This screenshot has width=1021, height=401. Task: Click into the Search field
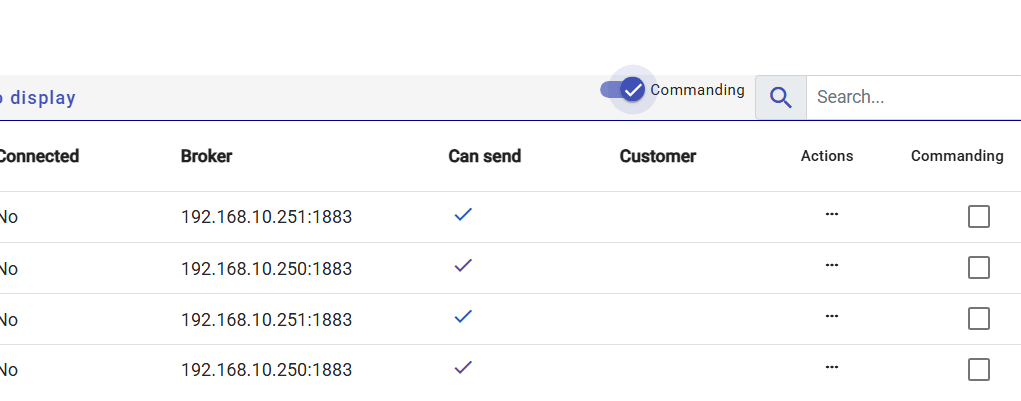910,98
